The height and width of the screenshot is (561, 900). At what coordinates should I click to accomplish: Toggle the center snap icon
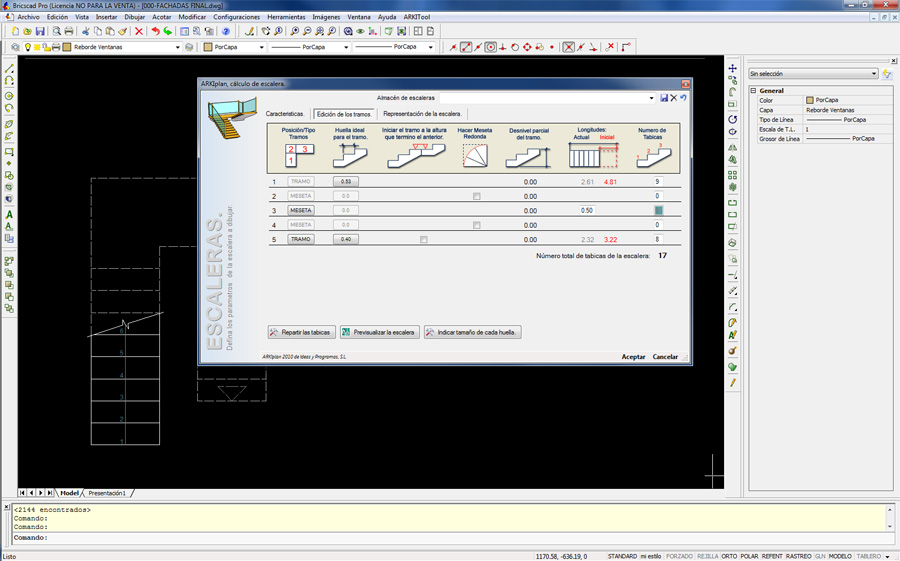click(490, 47)
